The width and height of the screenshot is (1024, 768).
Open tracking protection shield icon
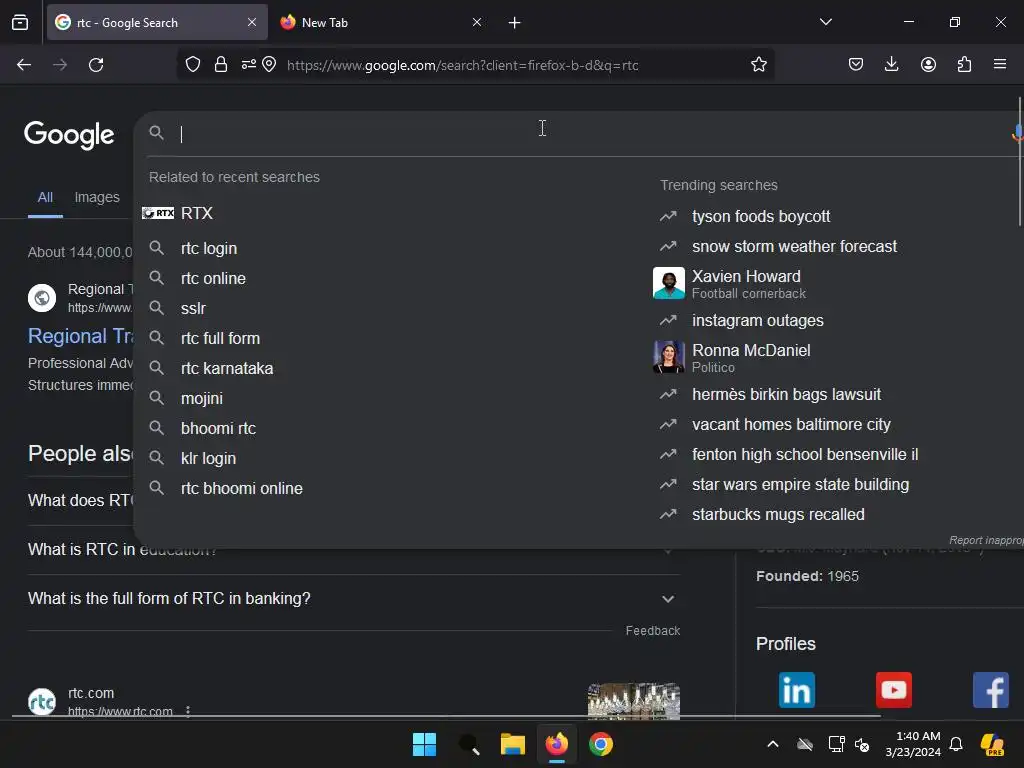pyautogui.click(x=193, y=65)
